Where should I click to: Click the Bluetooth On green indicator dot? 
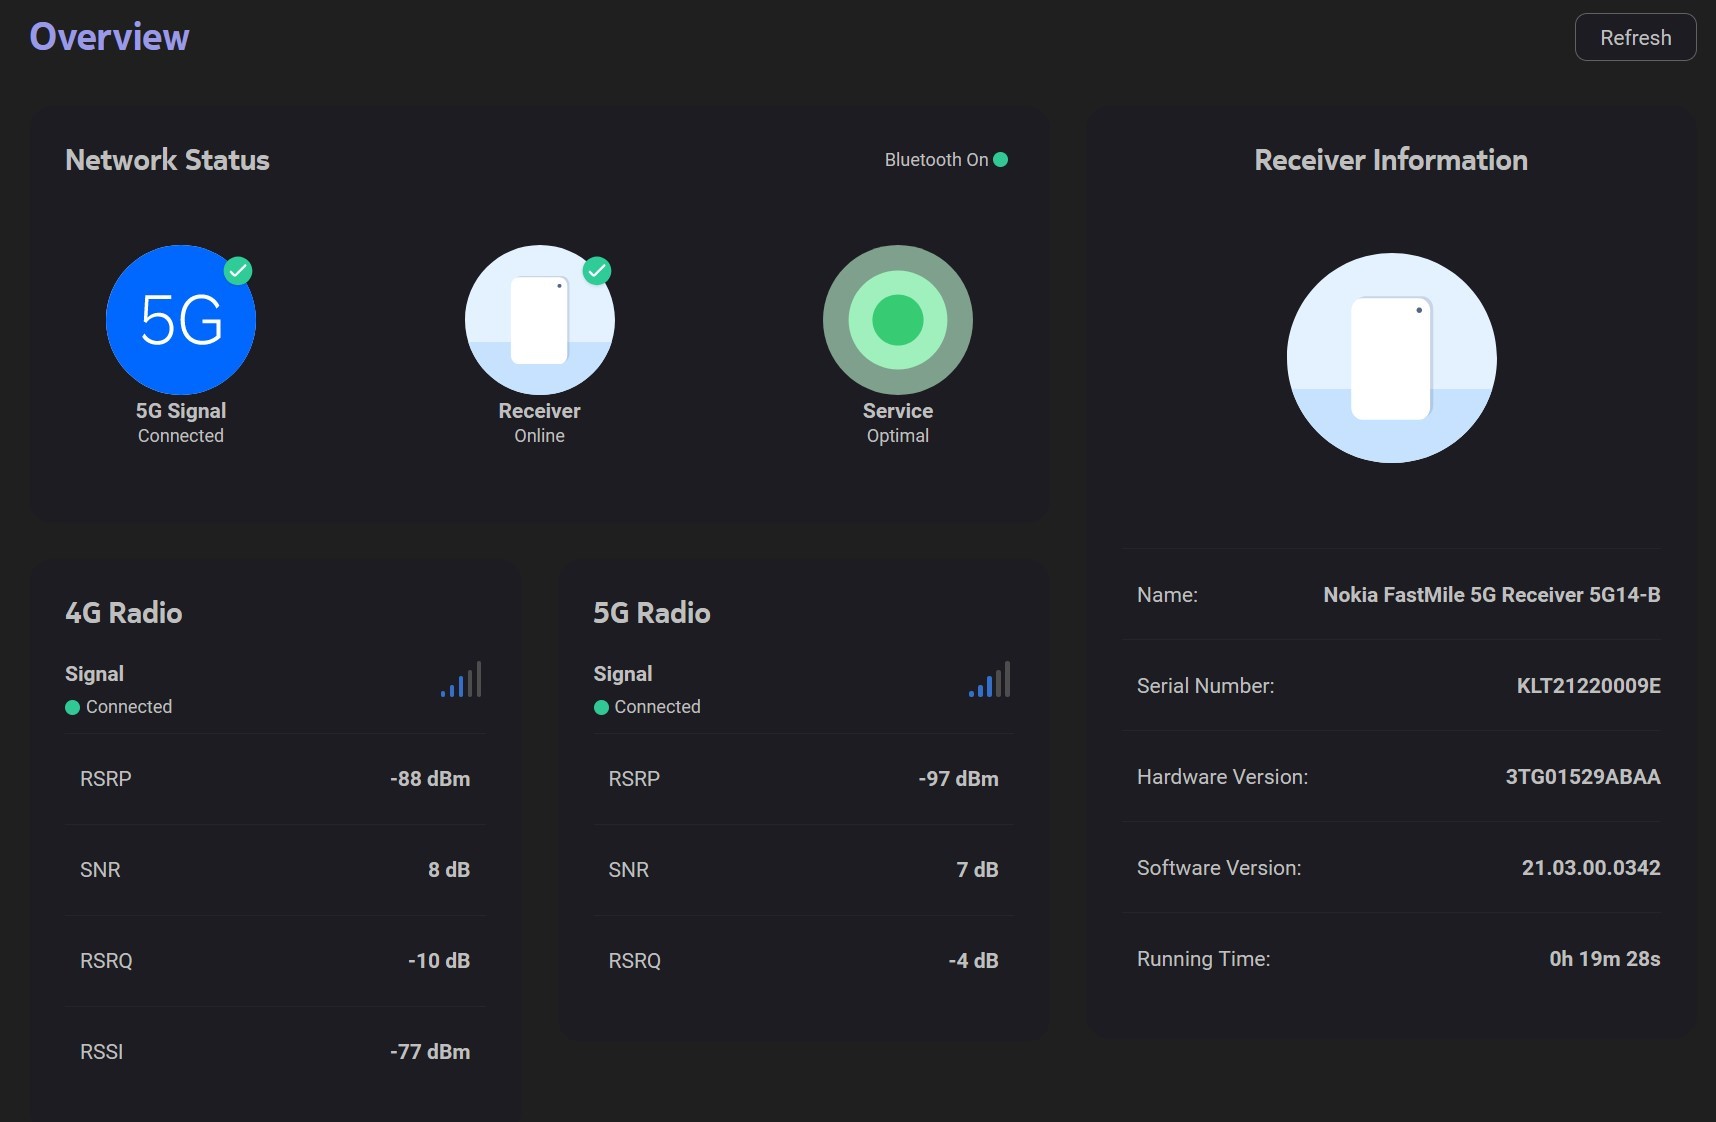[1001, 160]
